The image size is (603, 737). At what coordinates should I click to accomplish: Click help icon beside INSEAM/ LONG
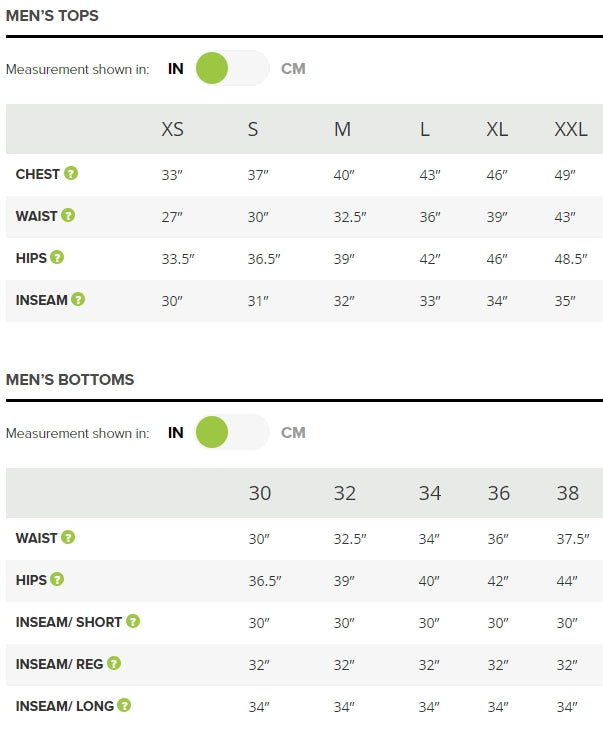124,705
